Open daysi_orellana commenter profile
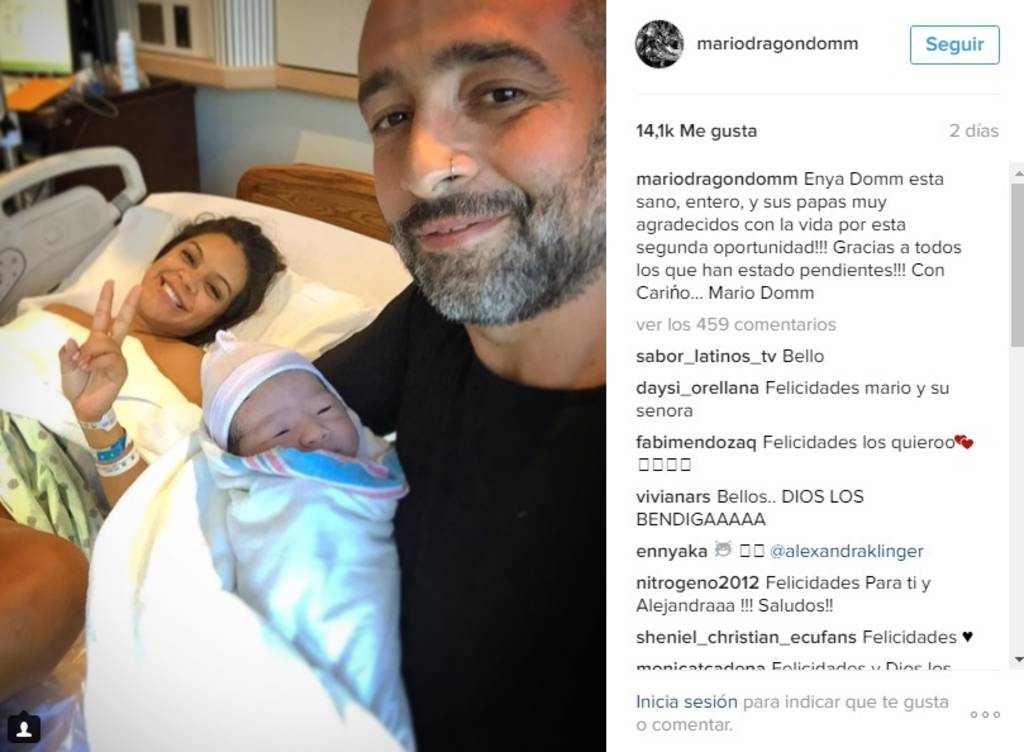 click(697, 388)
